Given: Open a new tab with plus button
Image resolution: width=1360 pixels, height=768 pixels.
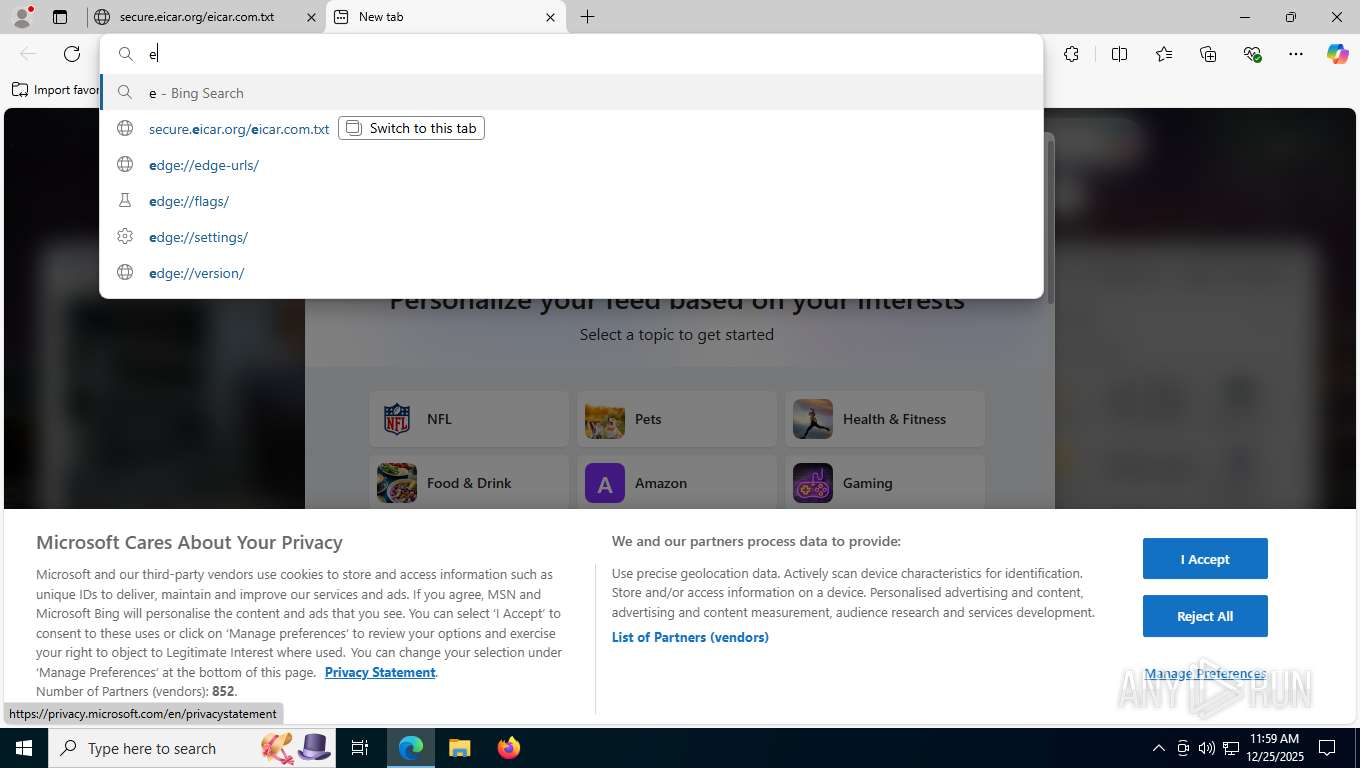Looking at the screenshot, I should coord(588,17).
